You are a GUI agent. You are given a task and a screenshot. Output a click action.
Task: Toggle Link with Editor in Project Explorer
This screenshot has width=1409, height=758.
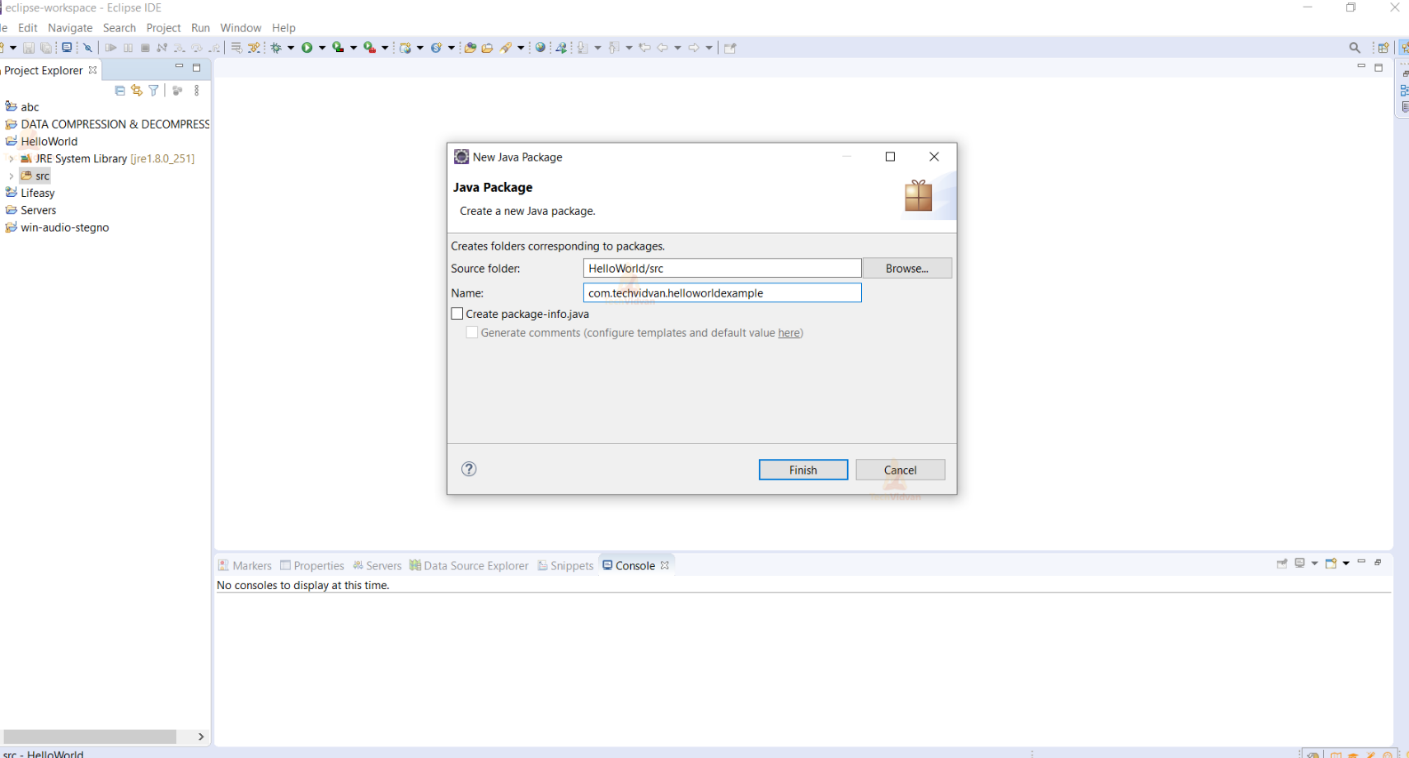[137, 91]
